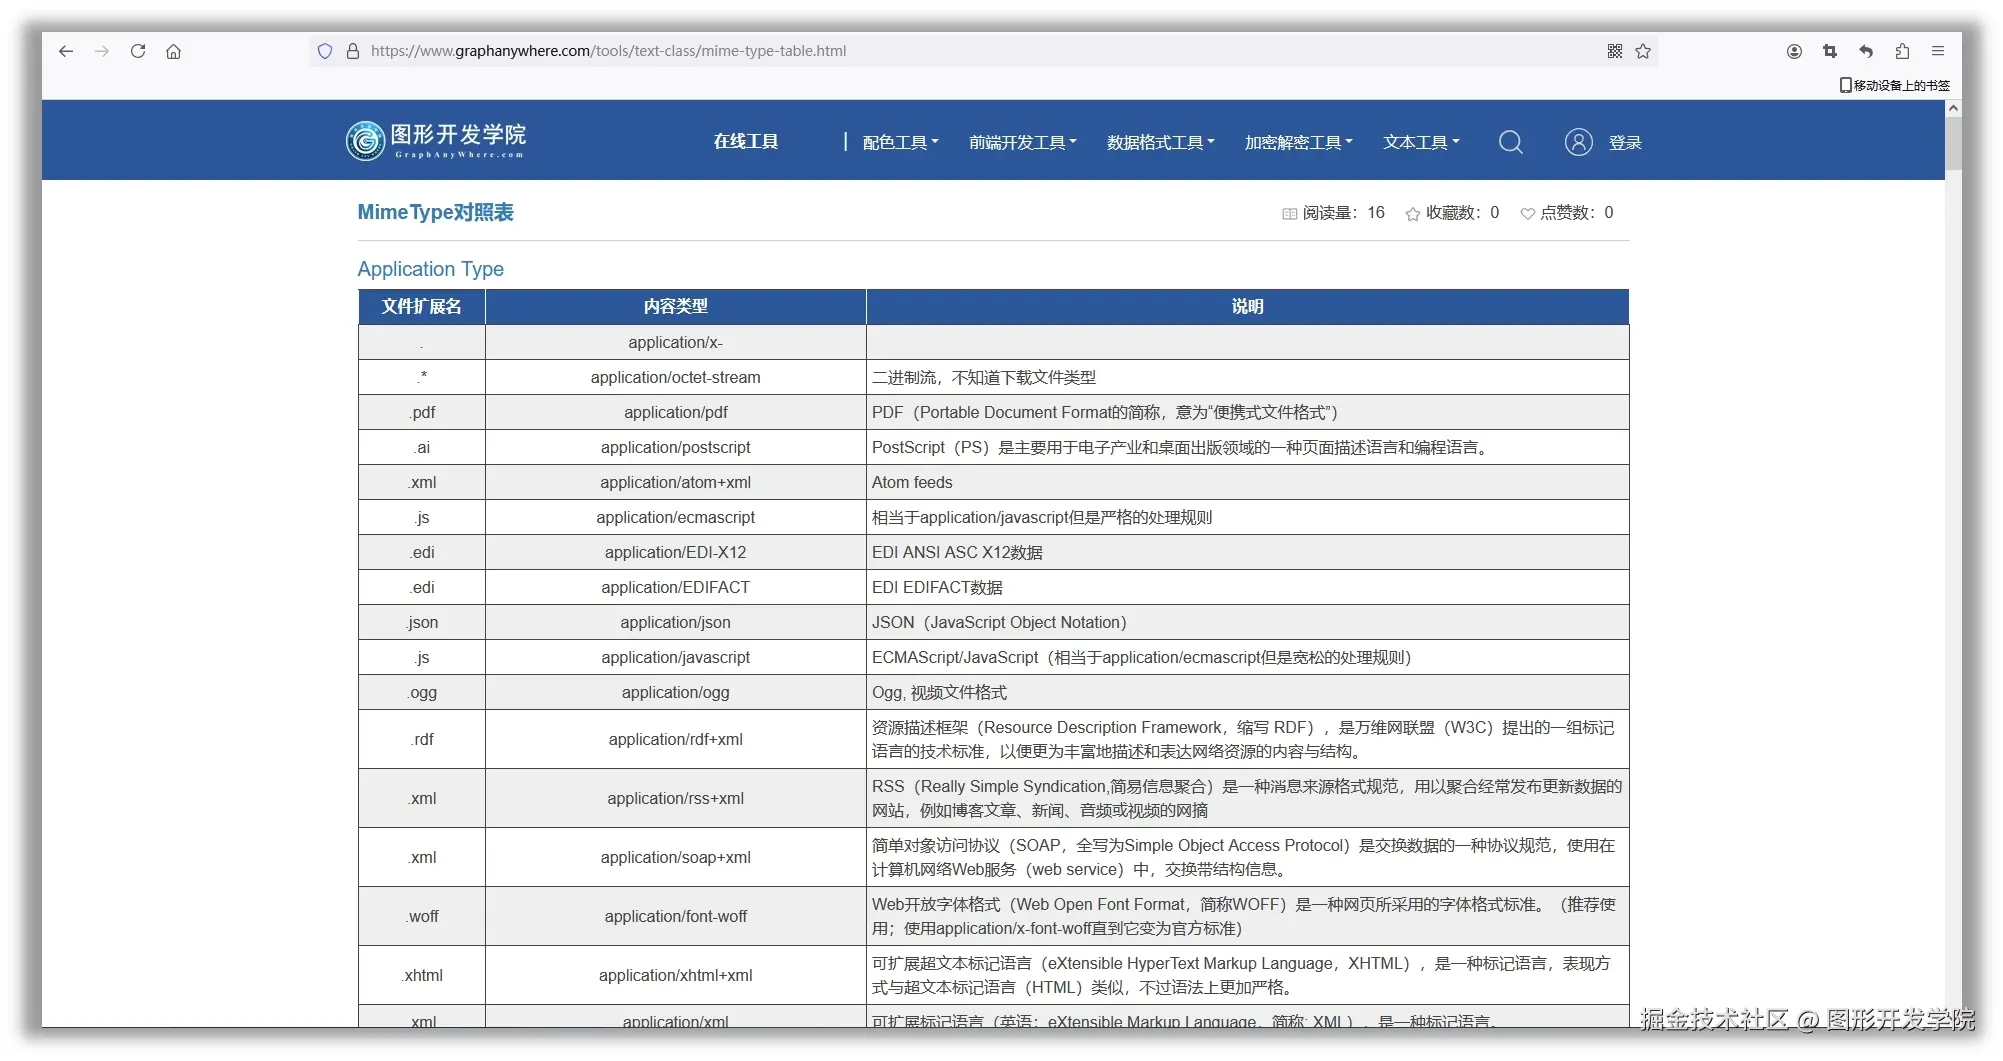Expand the 配色工具 dropdown

[x=898, y=142]
